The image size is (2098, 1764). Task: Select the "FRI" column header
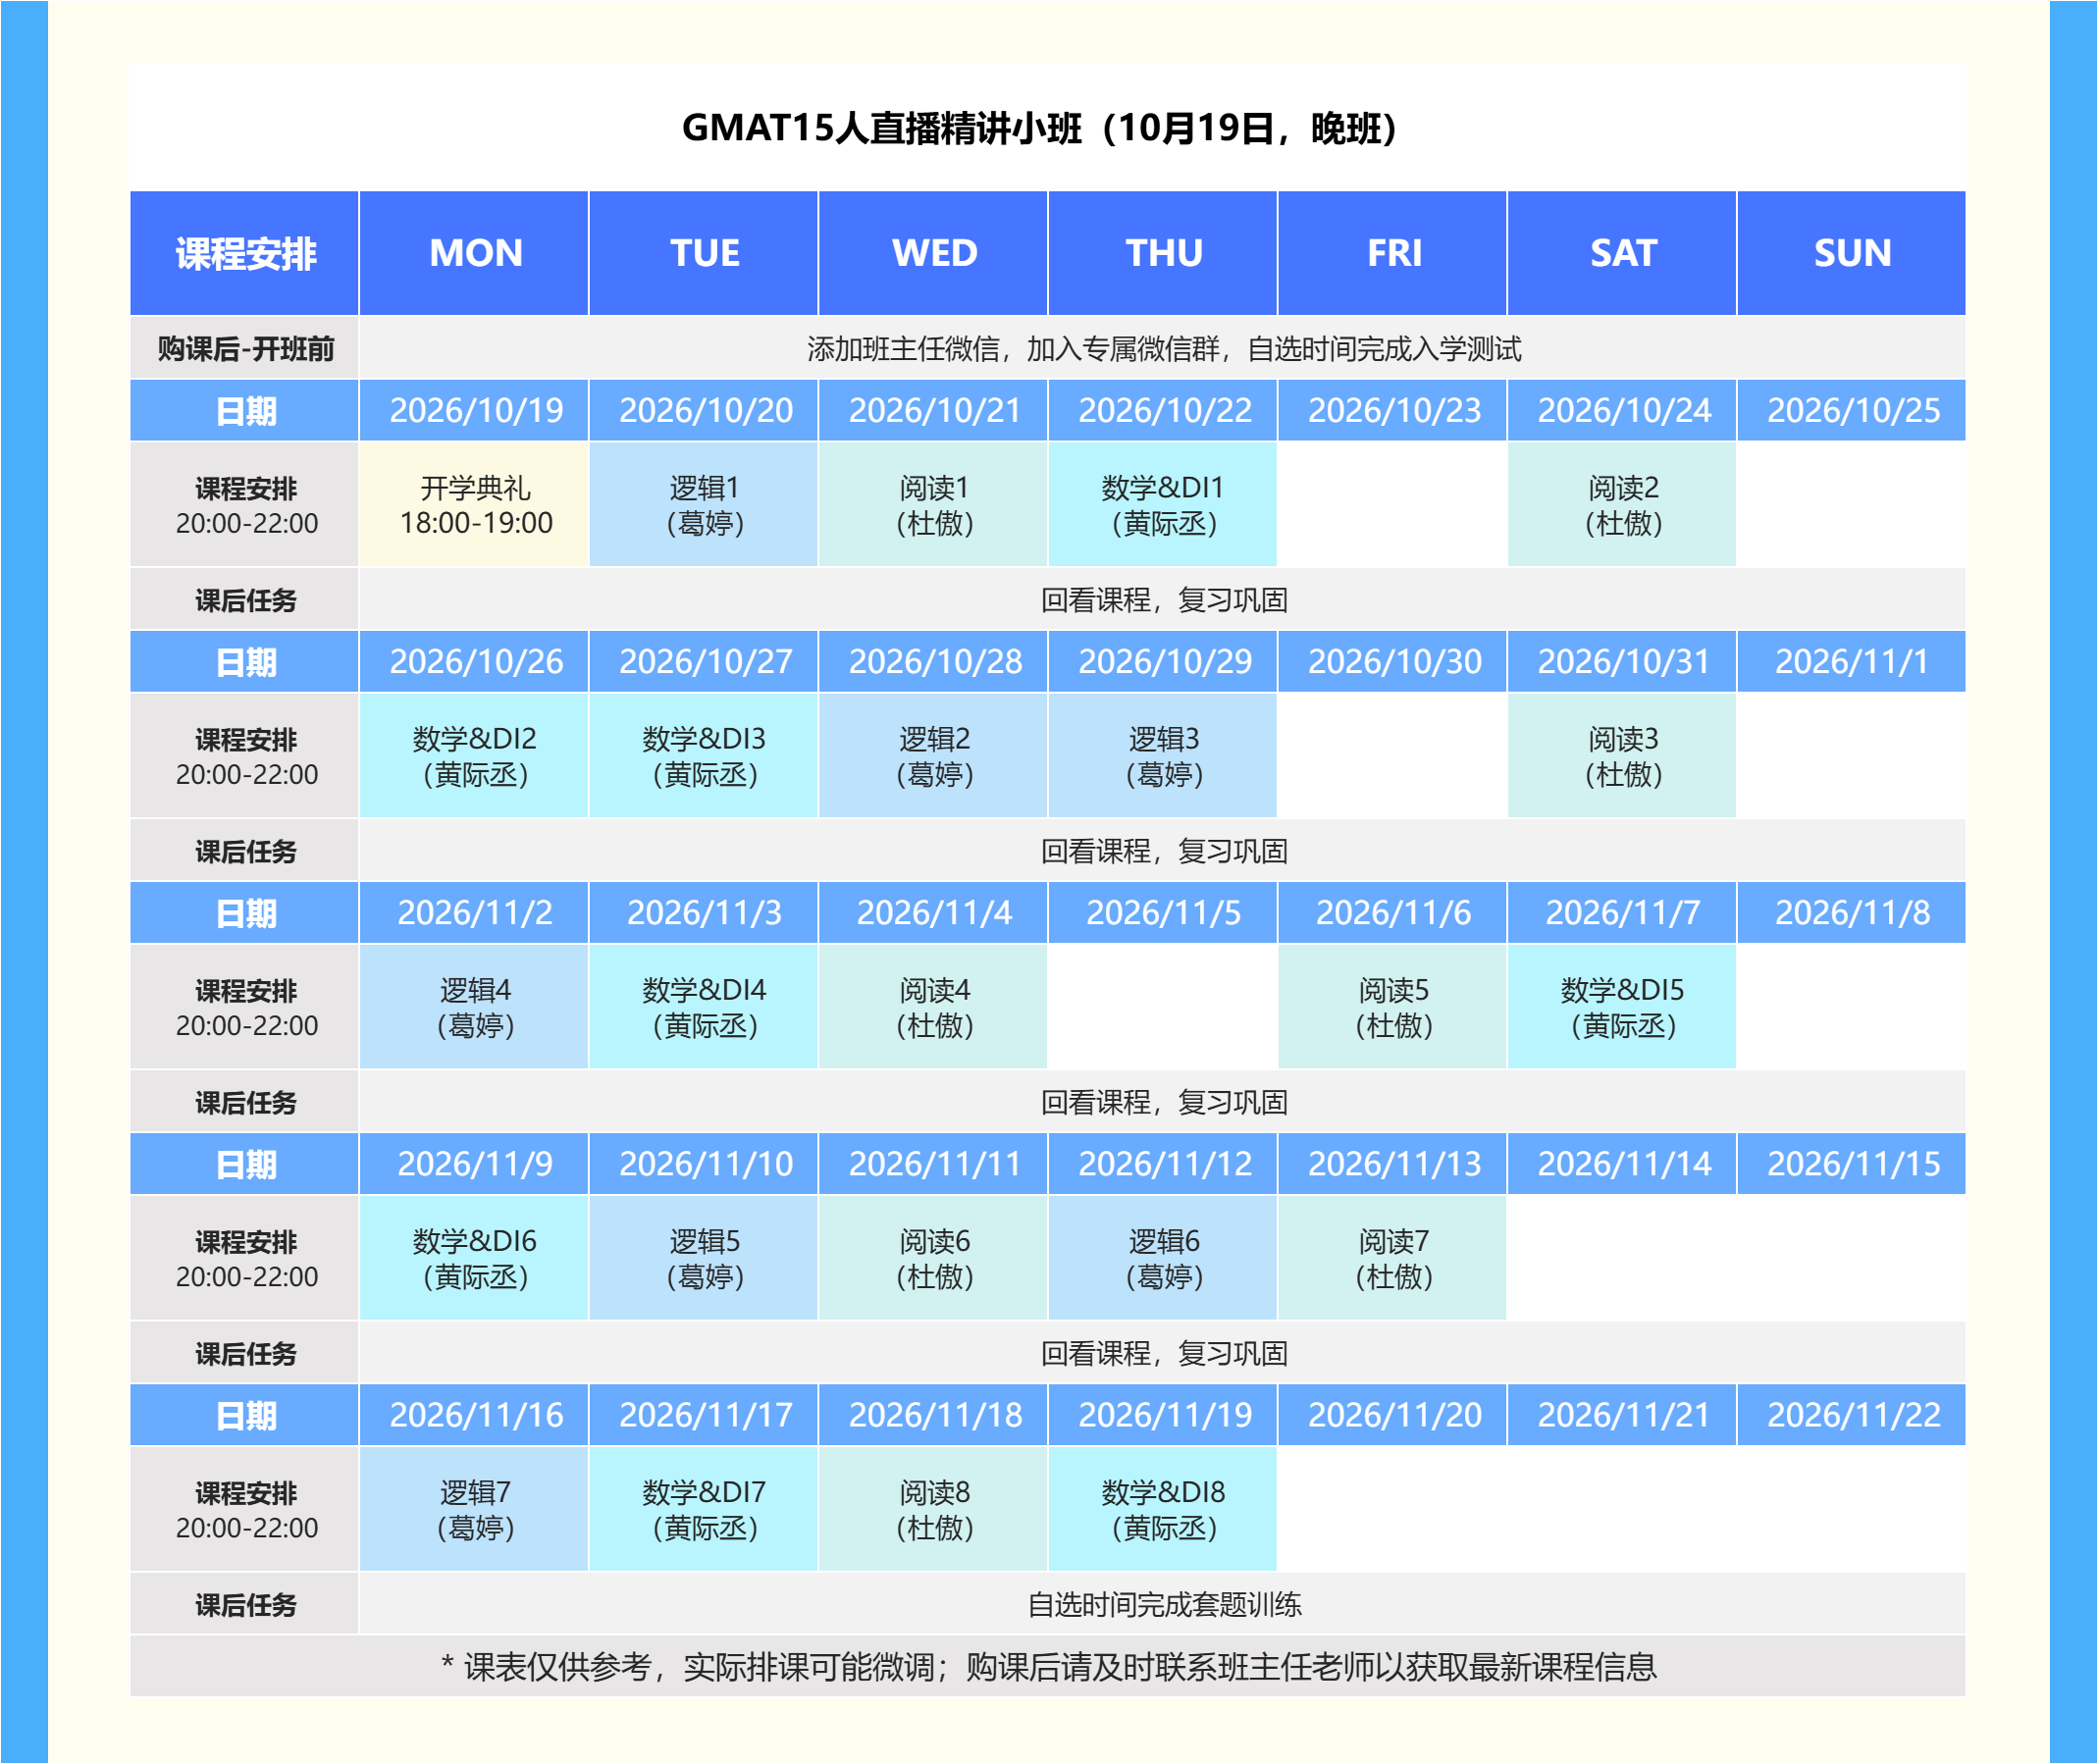click(x=1393, y=253)
